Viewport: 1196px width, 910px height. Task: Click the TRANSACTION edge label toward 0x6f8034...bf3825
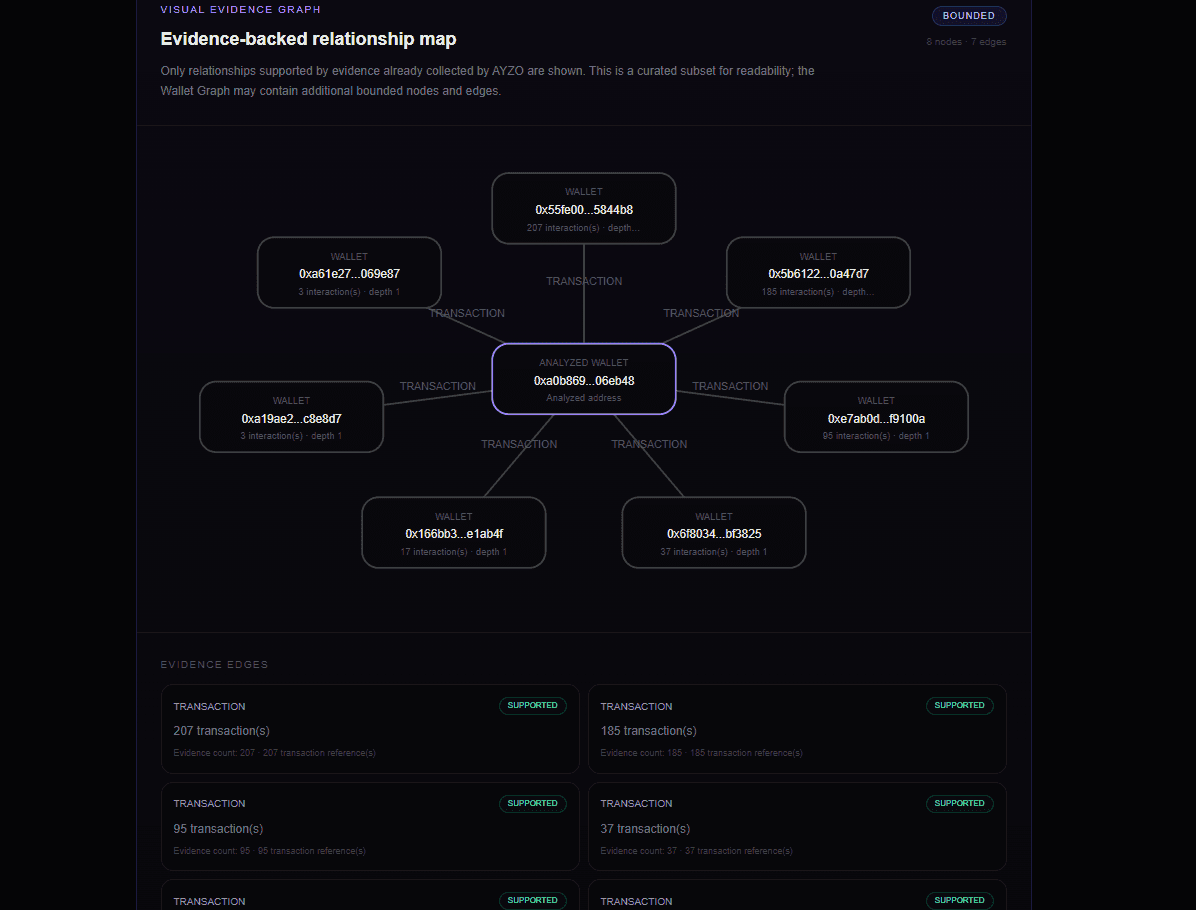649,445
